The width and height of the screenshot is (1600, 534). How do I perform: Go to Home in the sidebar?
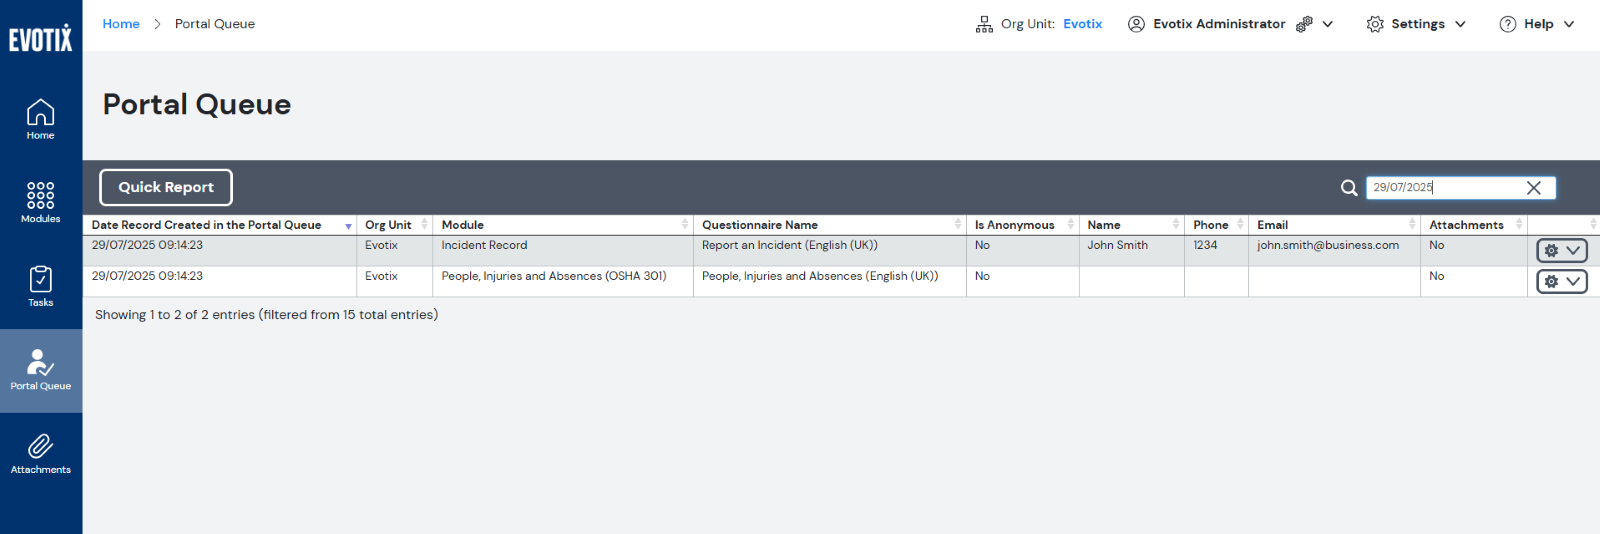[41, 119]
